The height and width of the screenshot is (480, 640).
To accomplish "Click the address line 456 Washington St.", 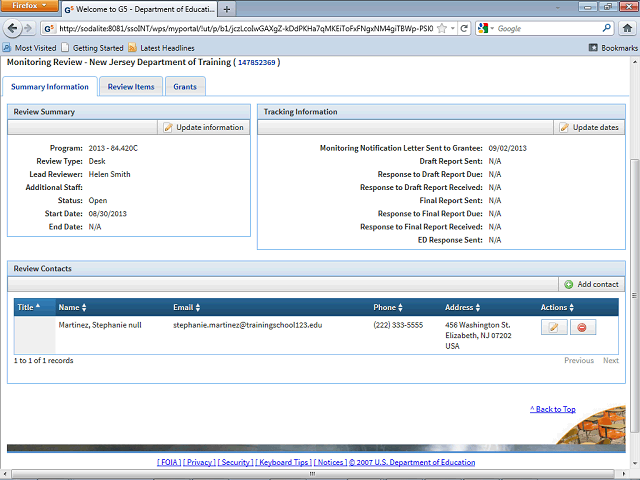I will click(478, 325).
